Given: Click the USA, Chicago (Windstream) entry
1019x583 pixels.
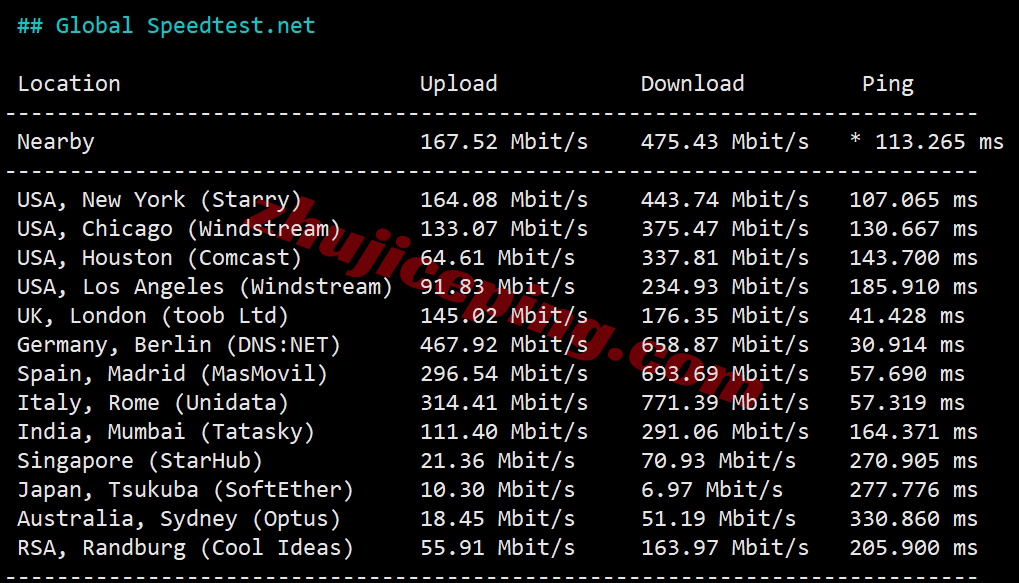Looking at the screenshot, I should point(179,229).
